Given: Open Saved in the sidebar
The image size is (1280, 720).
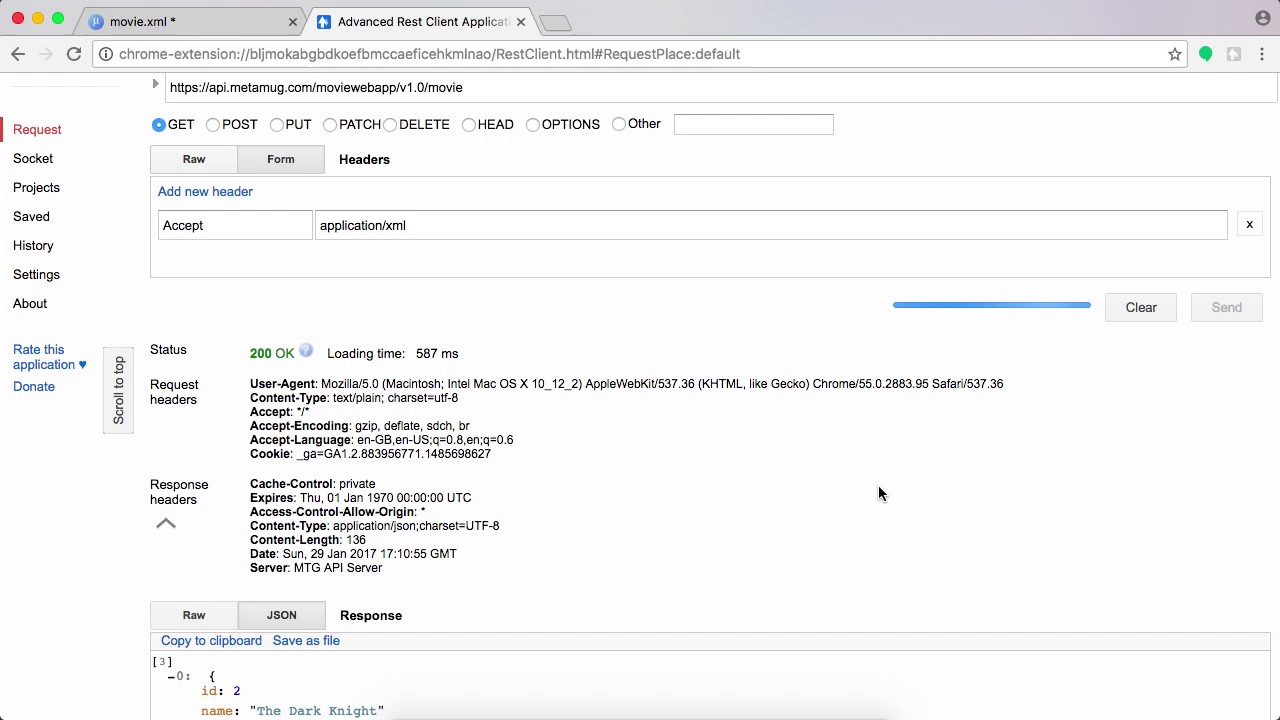Looking at the screenshot, I should pos(31,216).
